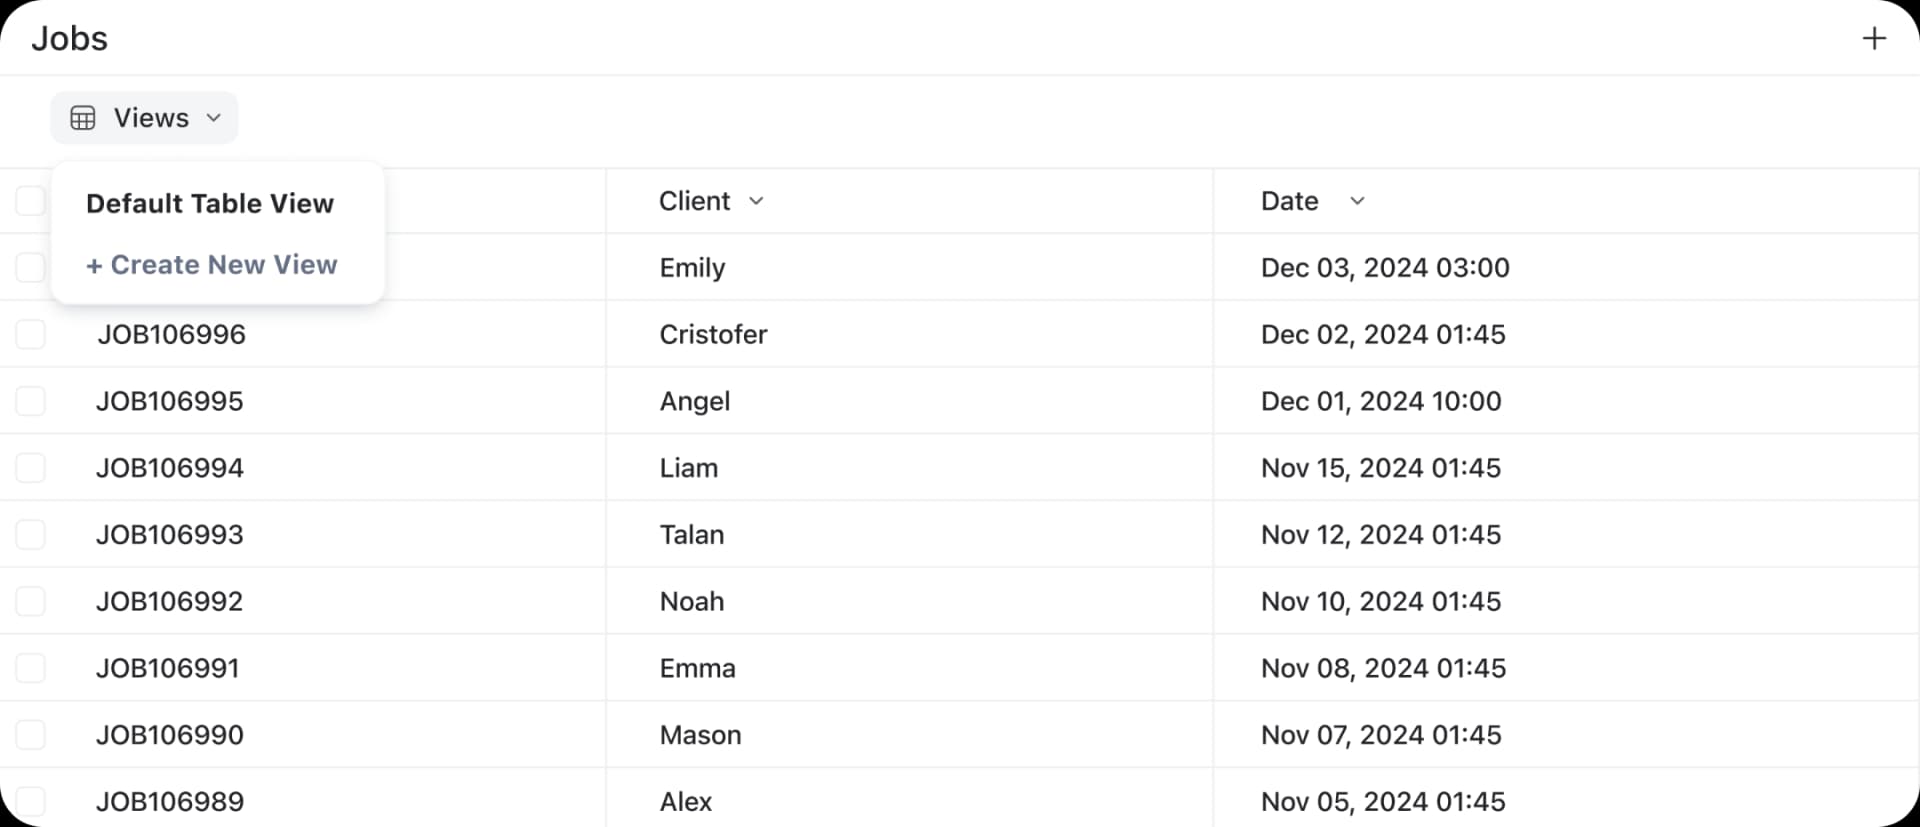Viewport: 1920px width, 827px height.
Task: Expand the Date column sort chevron
Action: 1357,201
